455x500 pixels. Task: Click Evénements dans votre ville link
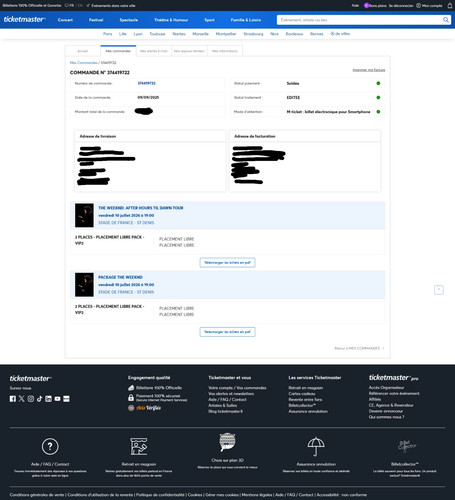(x=111, y=6)
